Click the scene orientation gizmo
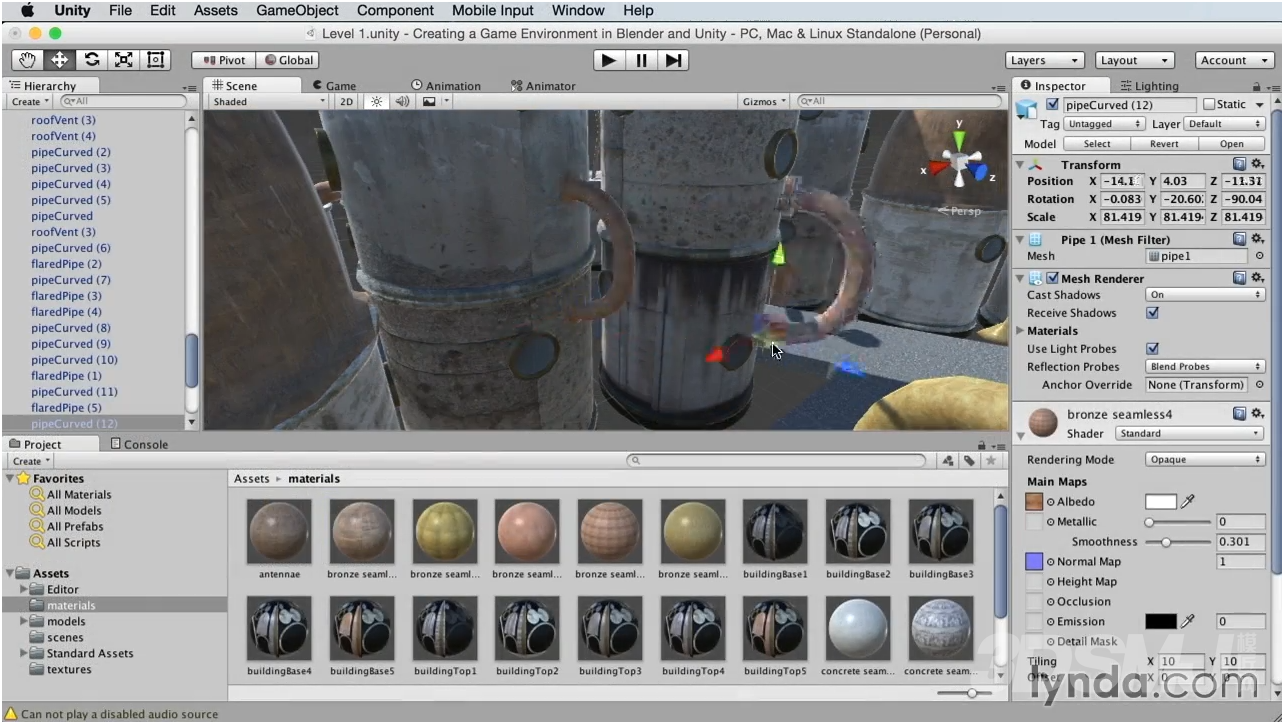 [960, 163]
